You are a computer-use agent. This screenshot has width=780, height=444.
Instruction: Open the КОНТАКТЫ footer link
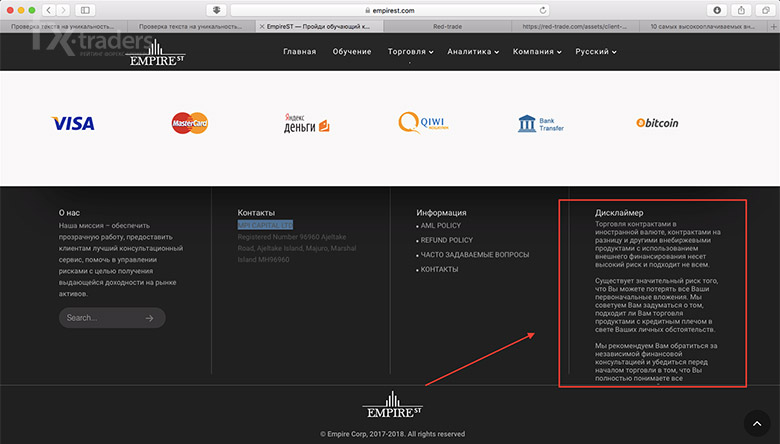pos(439,269)
